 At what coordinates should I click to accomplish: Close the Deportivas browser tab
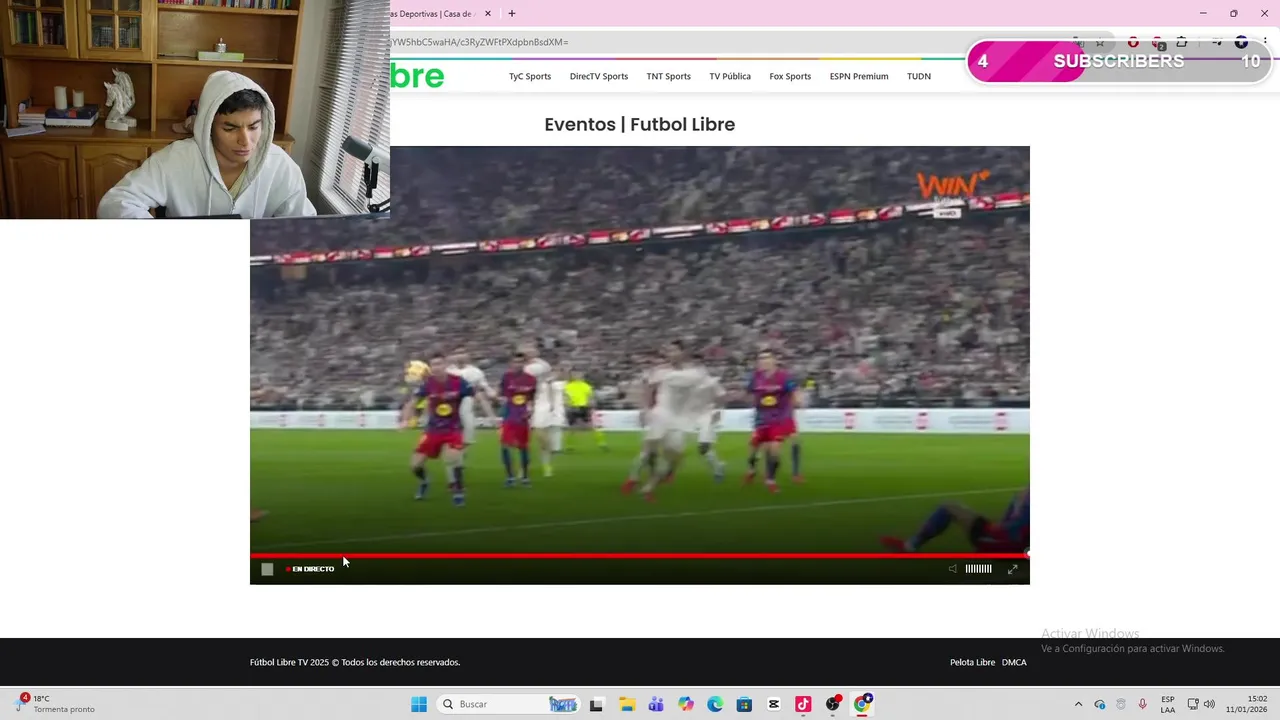click(488, 14)
